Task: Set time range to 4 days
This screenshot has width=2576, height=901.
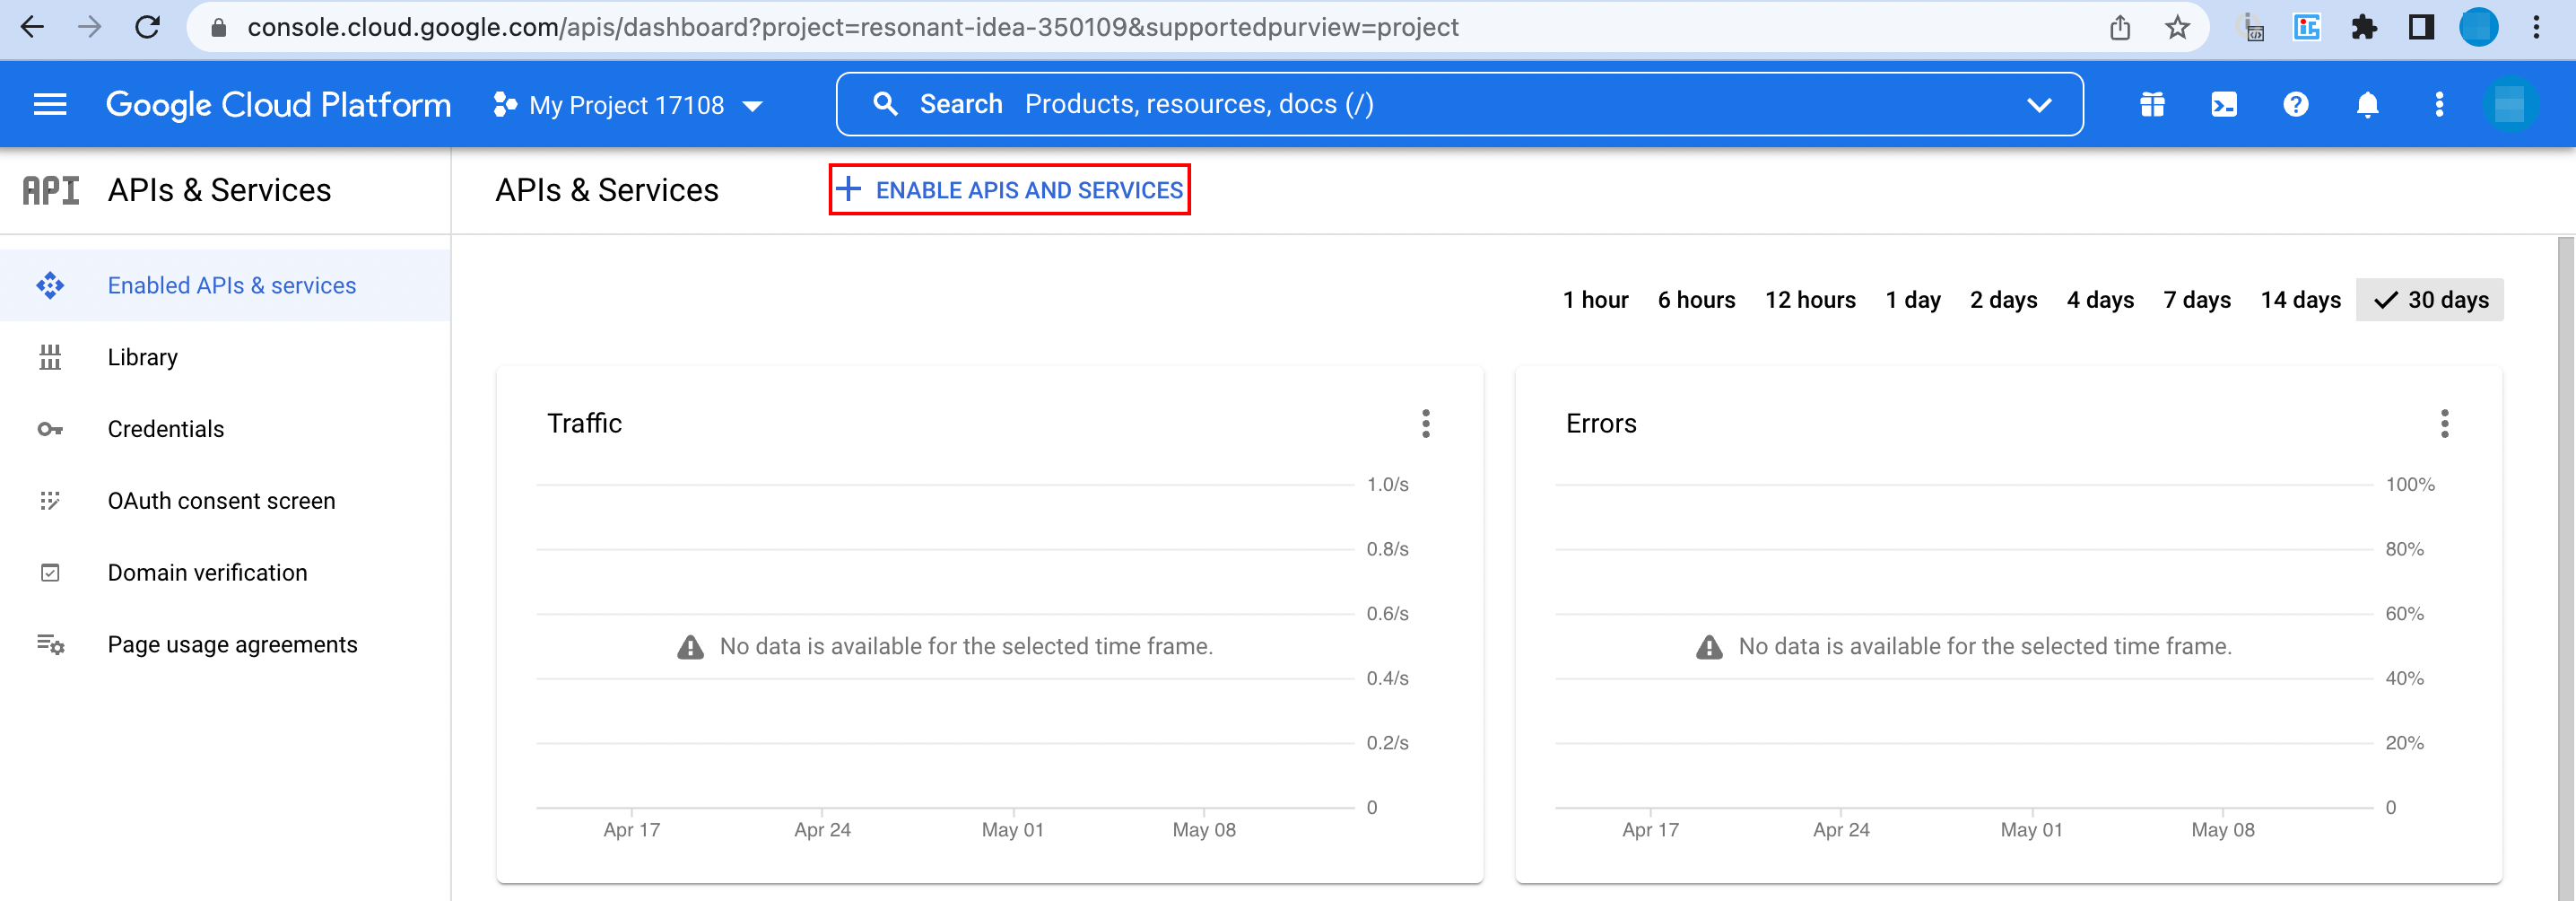Action: pos(2100,300)
